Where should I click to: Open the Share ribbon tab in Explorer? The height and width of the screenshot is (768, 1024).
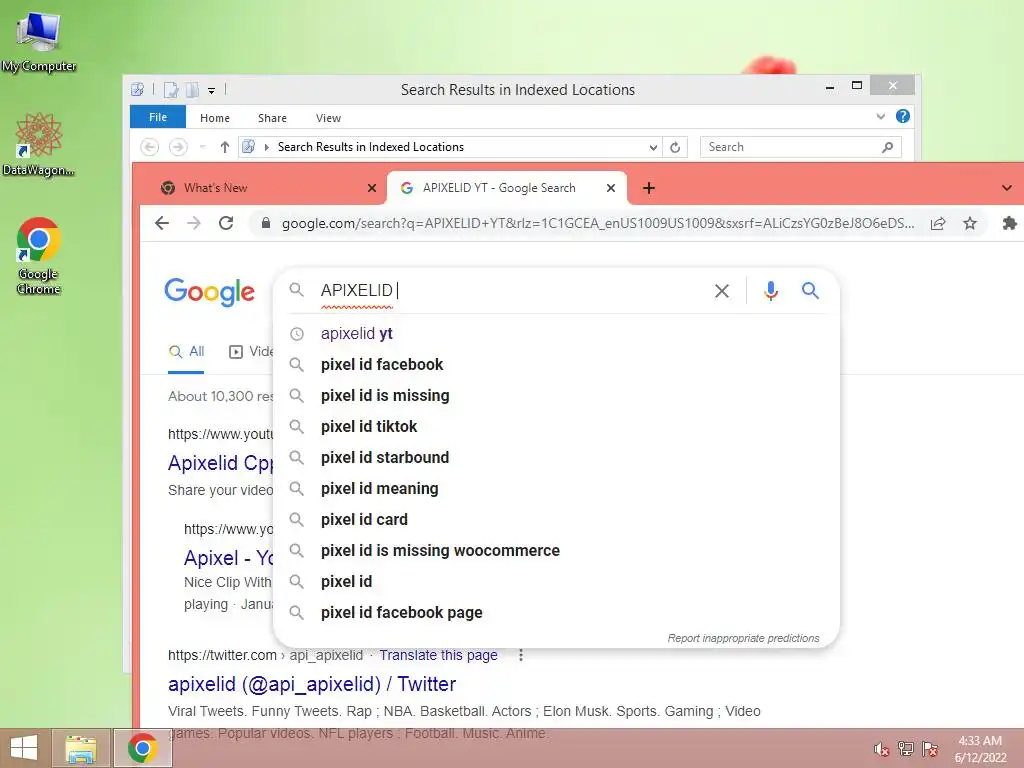pyautogui.click(x=272, y=118)
